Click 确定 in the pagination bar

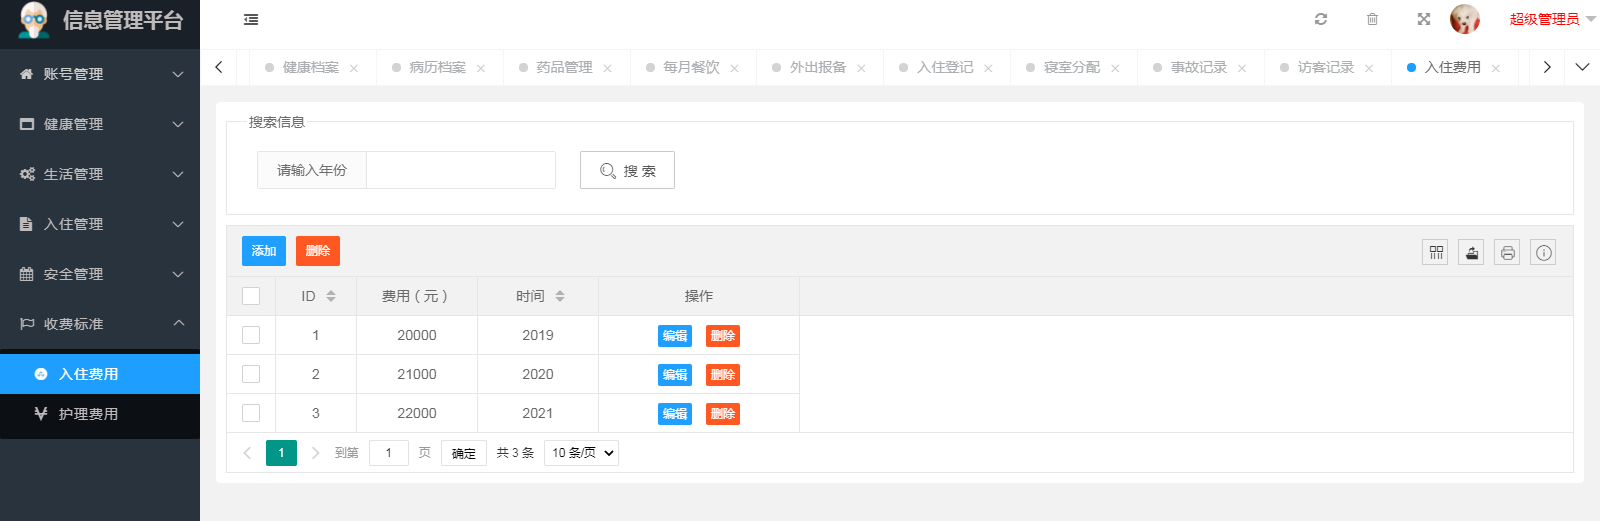[464, 453]
